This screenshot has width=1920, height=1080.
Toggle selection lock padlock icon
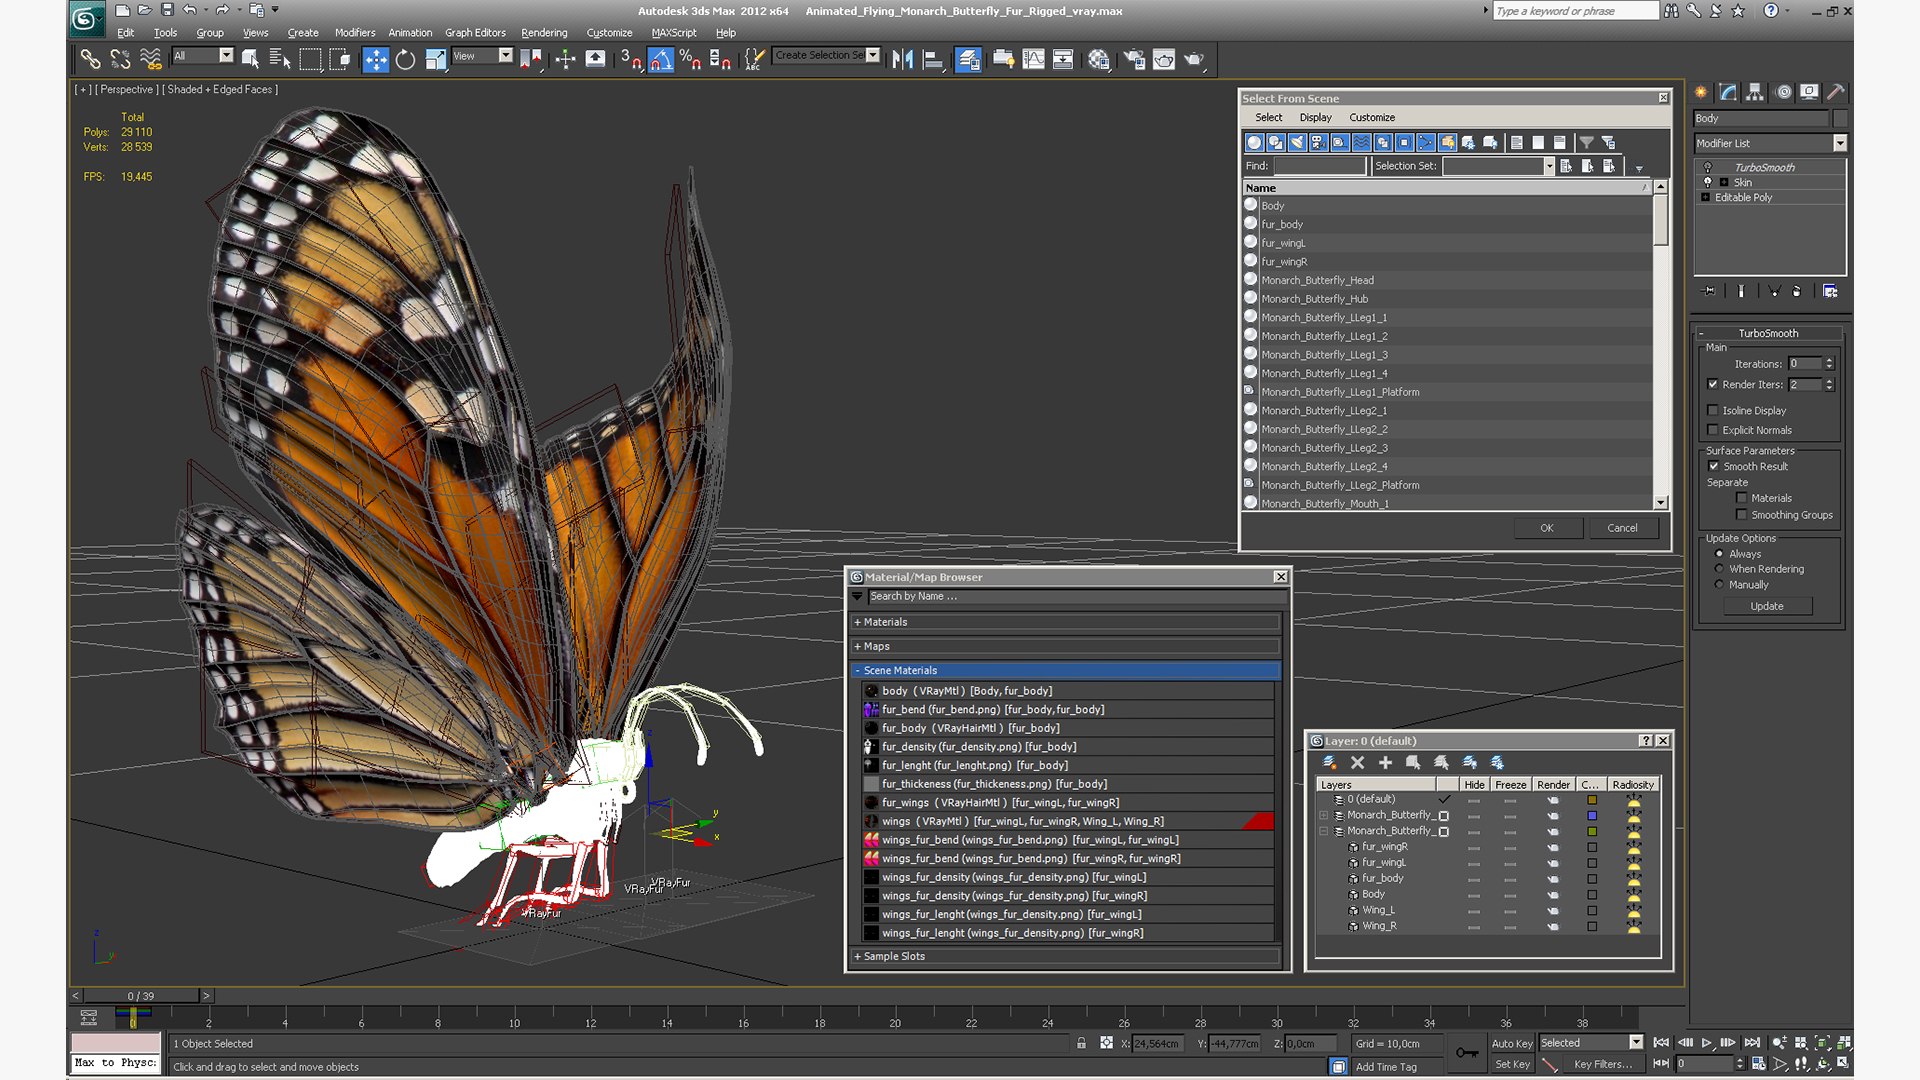coord(1081,1043)
